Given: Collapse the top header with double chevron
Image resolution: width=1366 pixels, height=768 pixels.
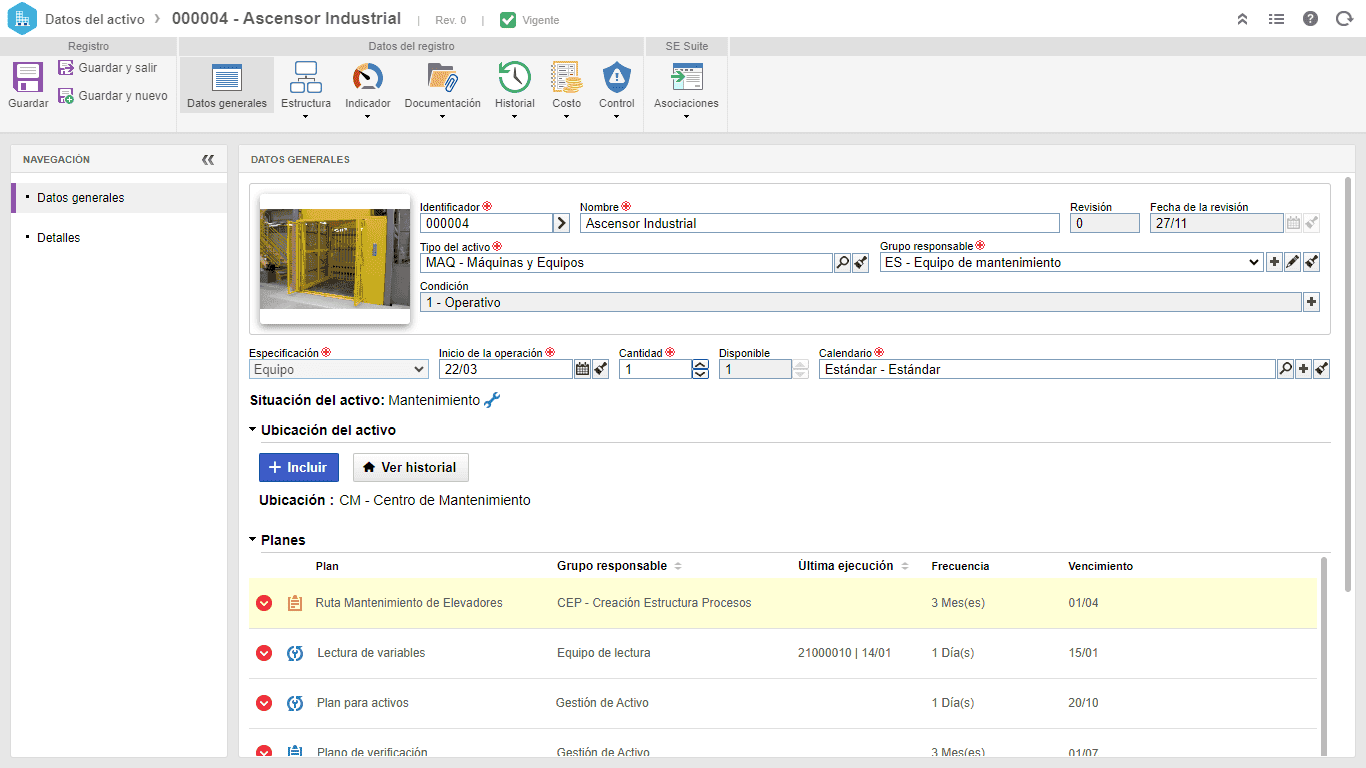Looking at the screenshot, I should [x=1242, y=19].
